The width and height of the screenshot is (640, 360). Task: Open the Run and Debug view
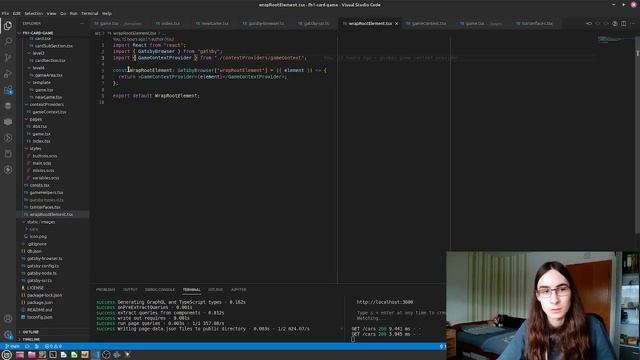click(x=8, y=74)
